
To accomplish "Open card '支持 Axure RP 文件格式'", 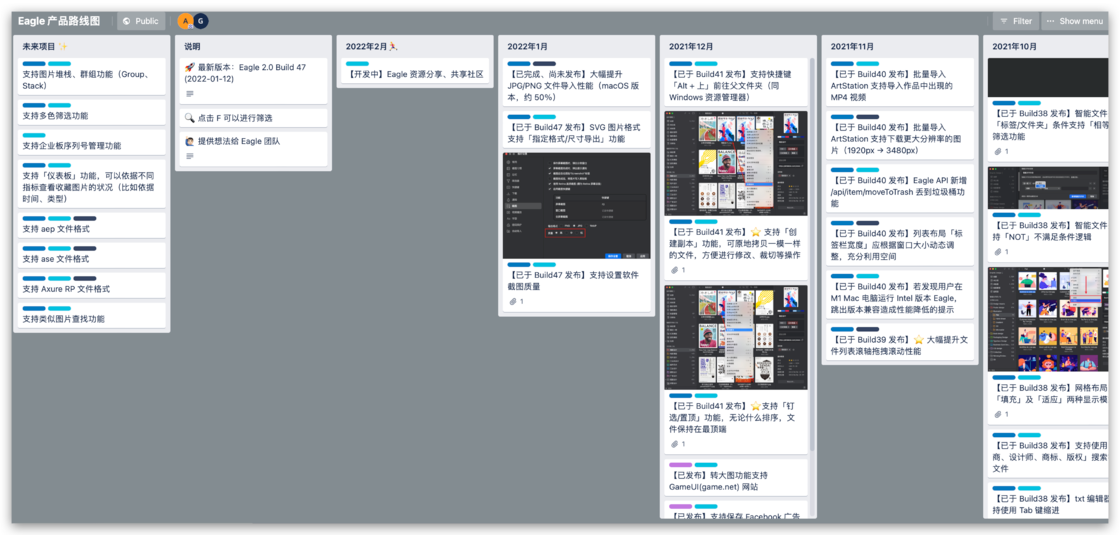I will click(x=91, y=285).
